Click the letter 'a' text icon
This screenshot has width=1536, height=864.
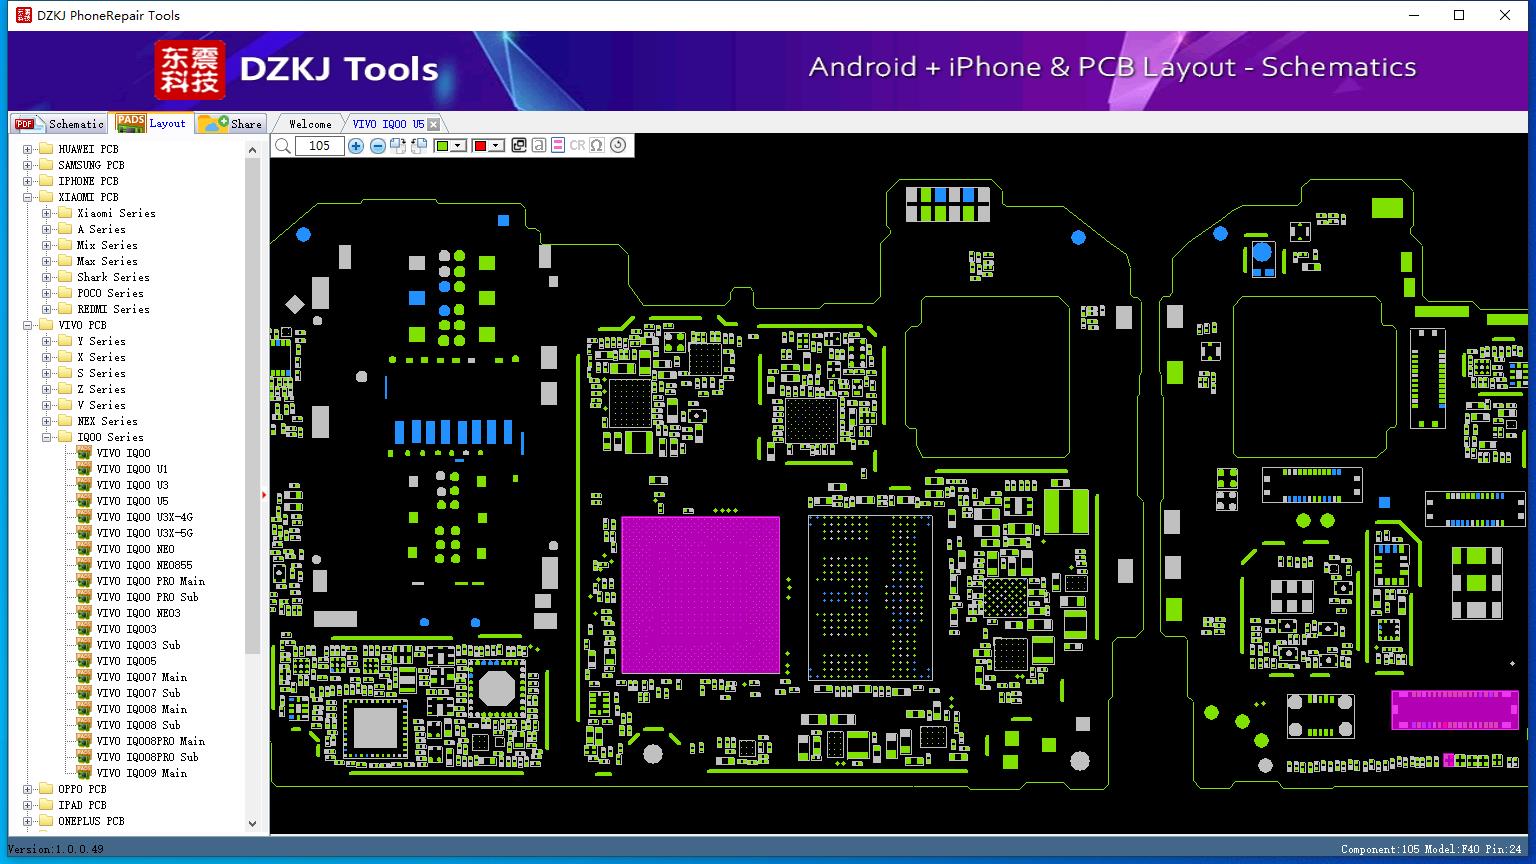click(x=539, y=146)
